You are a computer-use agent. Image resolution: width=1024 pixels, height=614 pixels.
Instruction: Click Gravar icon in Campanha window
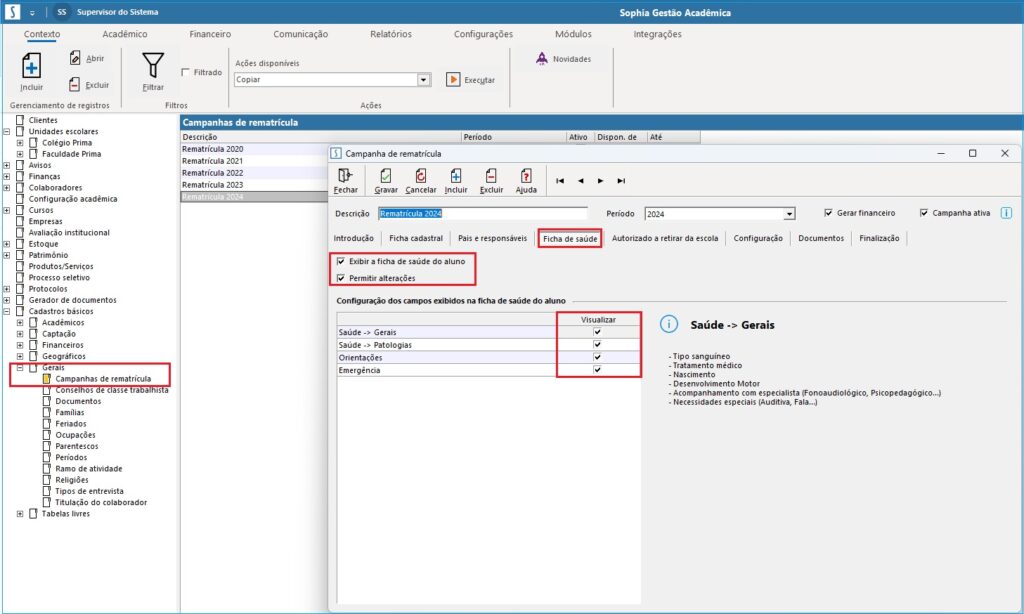click(386, 176)
